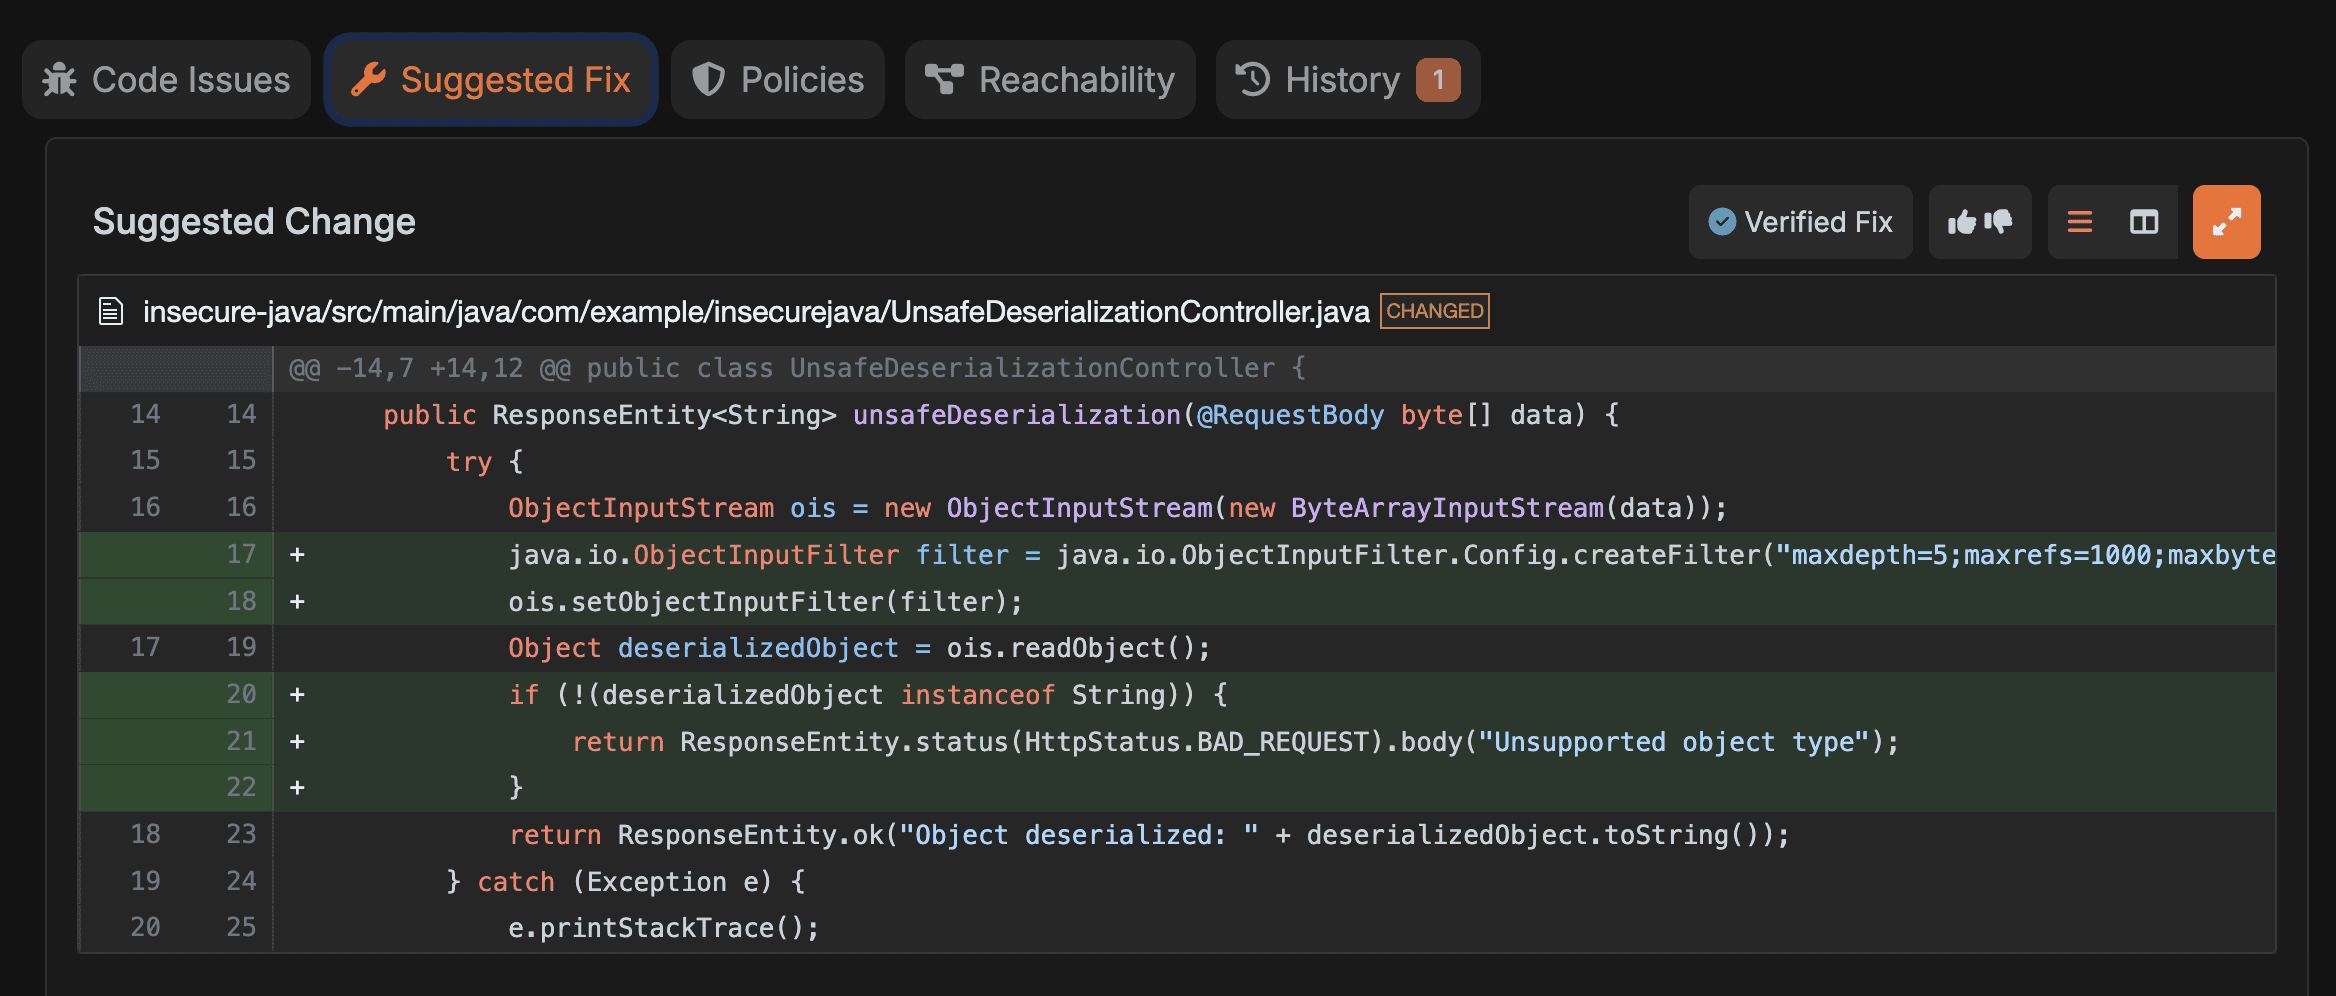Click the History clock icon
The image size is (2336, 996).
1252,80
